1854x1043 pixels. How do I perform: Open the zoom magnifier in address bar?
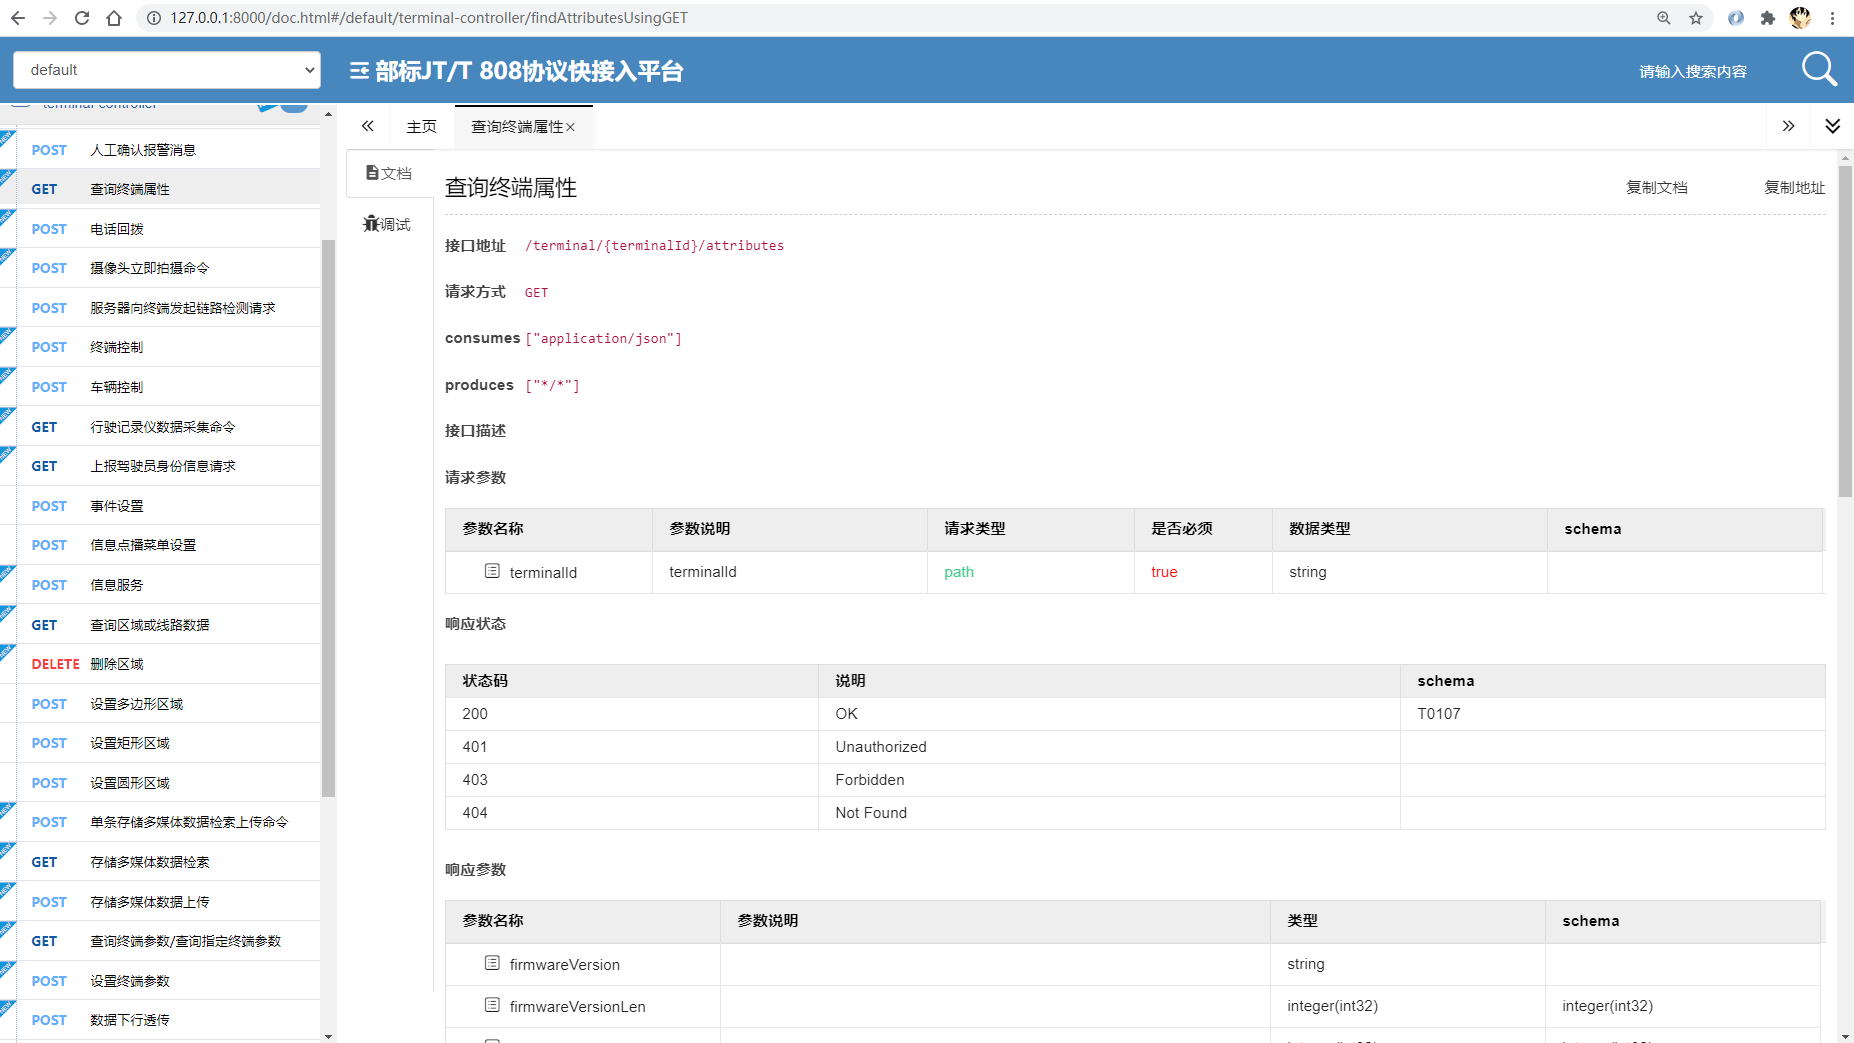tap(1664, 18)
